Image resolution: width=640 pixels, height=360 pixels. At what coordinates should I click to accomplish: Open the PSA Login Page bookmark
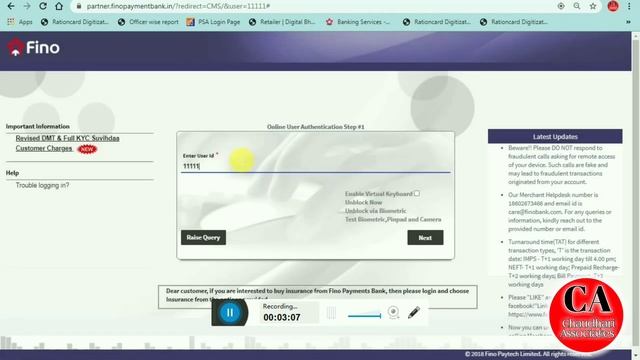tap(213, 22)
